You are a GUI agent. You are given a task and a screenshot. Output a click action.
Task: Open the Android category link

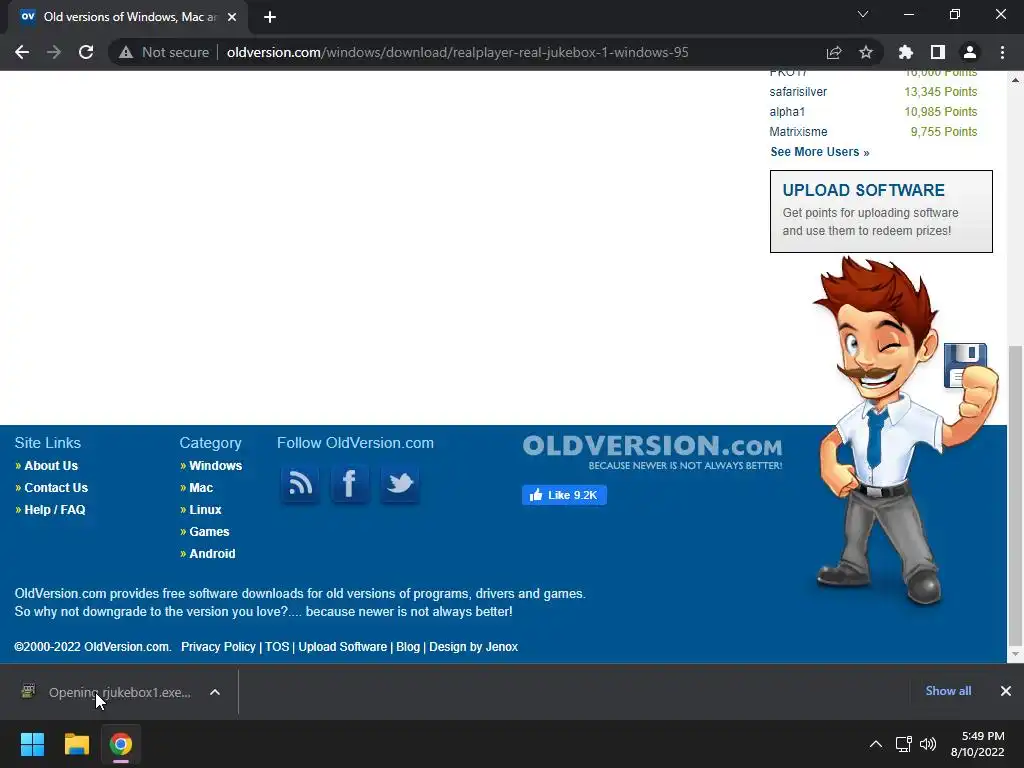pyautogui.click(x=212, y=554)
